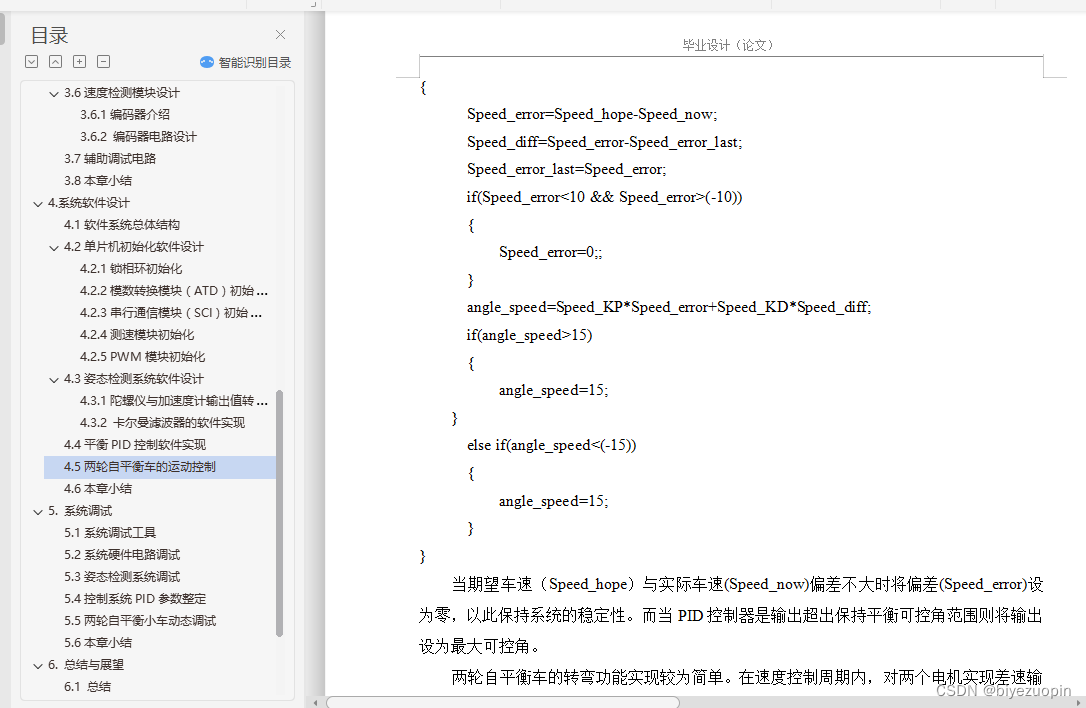Click the line angle_speed=Speed_KP*Speed_error+Speed_KD*Speed_diff;
This screenshot has height=708, width=1086.
(x=669, y=308)
